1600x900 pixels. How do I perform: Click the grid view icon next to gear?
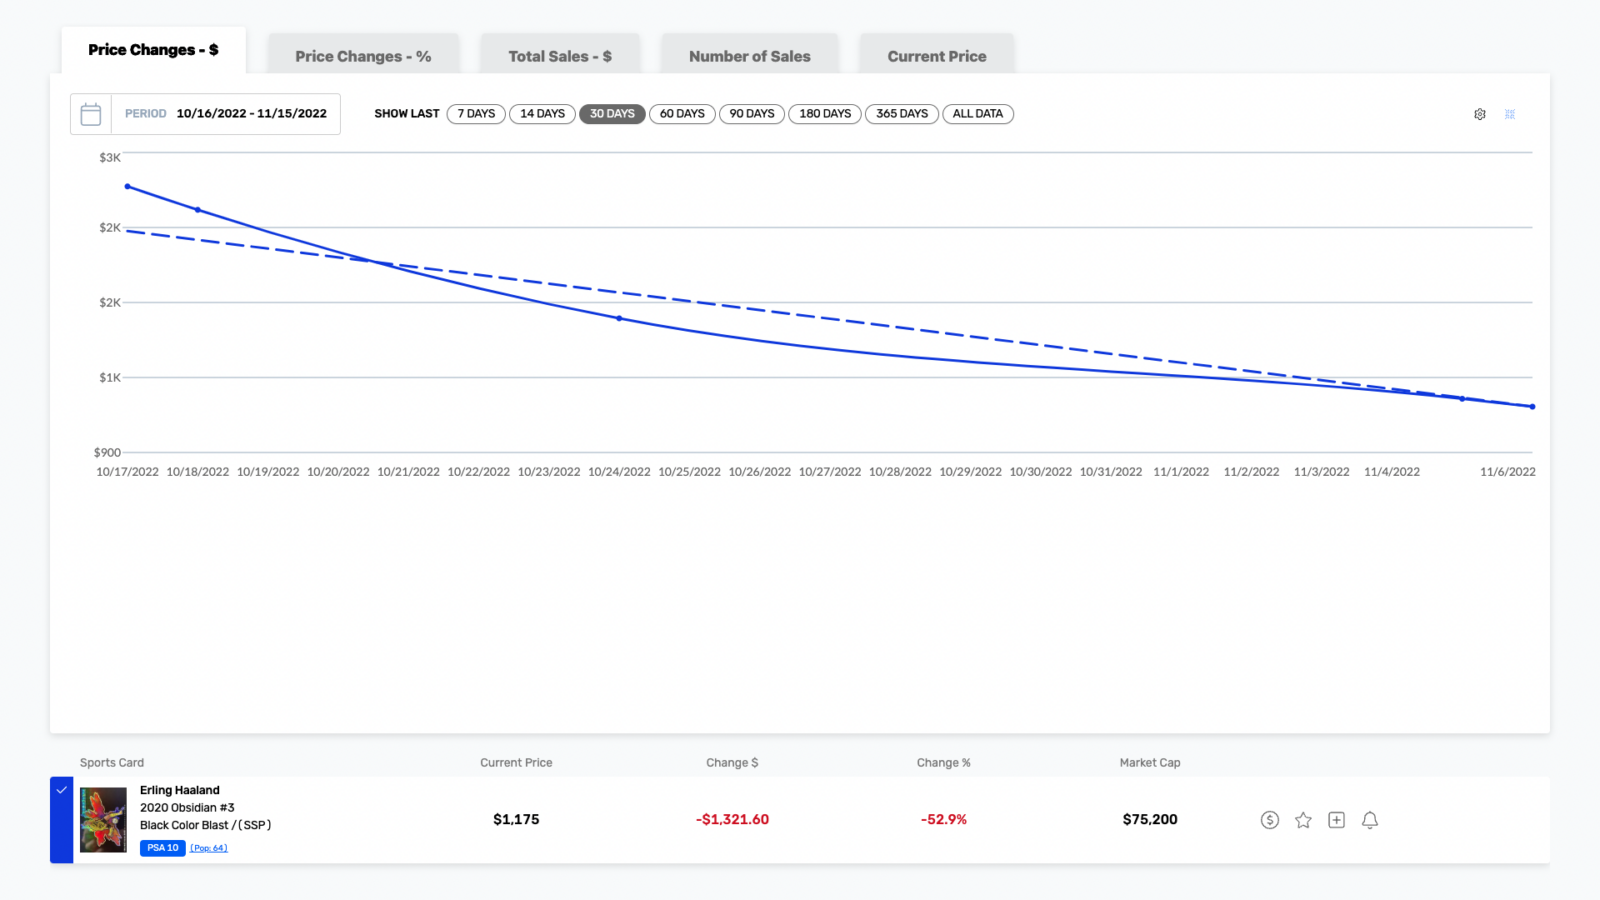coord(1510,114)
